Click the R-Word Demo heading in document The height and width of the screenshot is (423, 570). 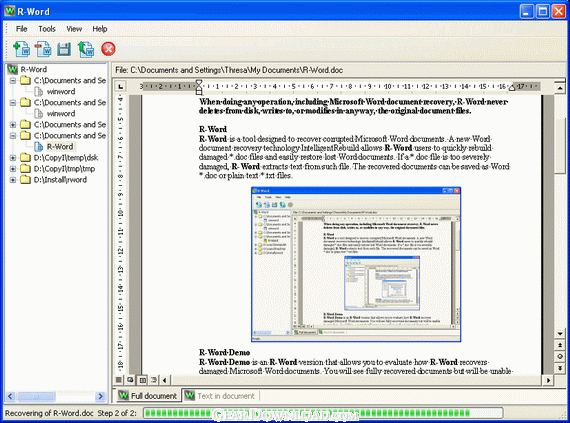[224, 352]
